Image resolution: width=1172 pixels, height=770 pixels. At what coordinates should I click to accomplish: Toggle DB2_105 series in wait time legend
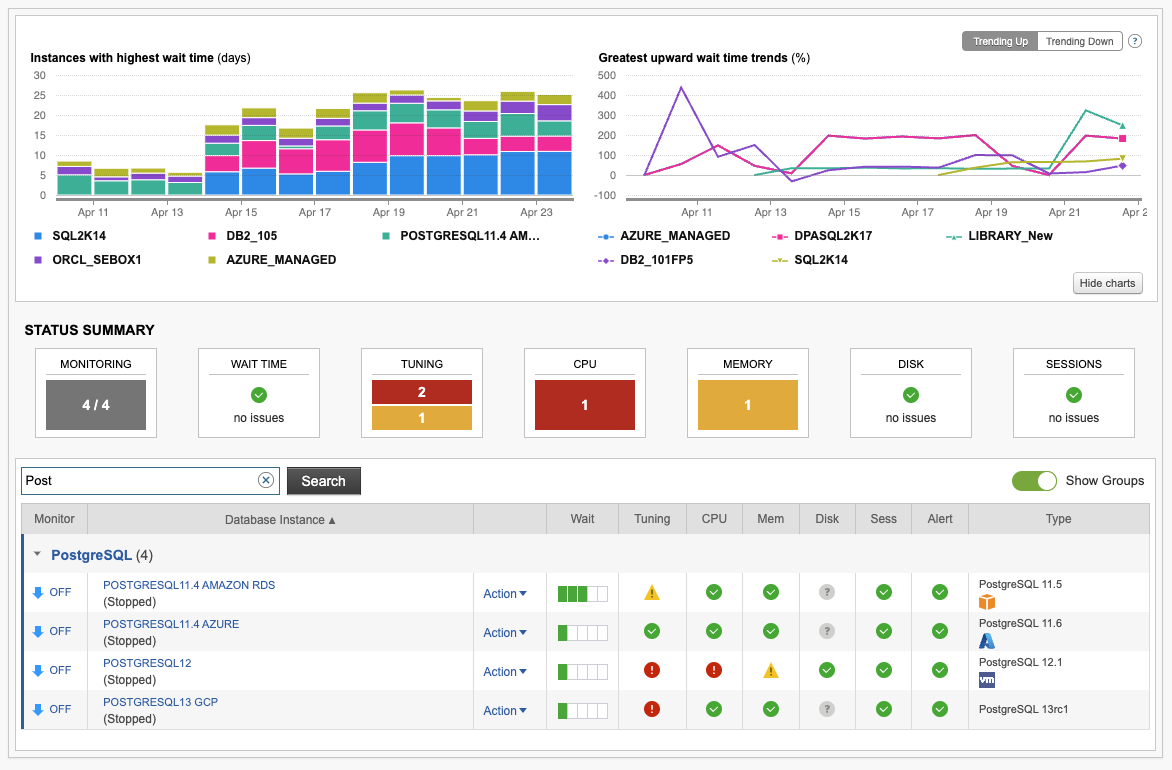[x=243, y=235]
